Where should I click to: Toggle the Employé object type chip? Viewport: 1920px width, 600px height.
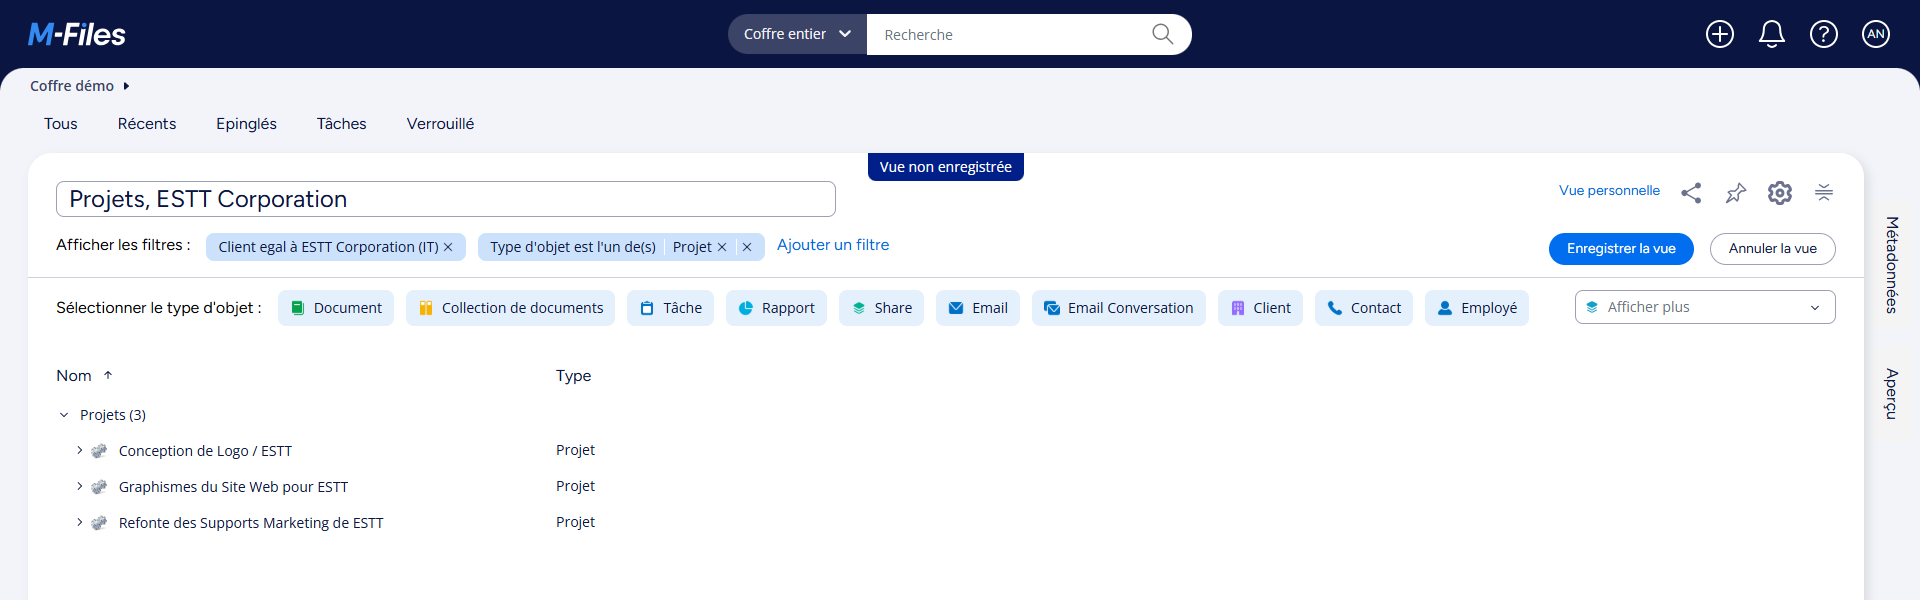(x=1476, y=308)
